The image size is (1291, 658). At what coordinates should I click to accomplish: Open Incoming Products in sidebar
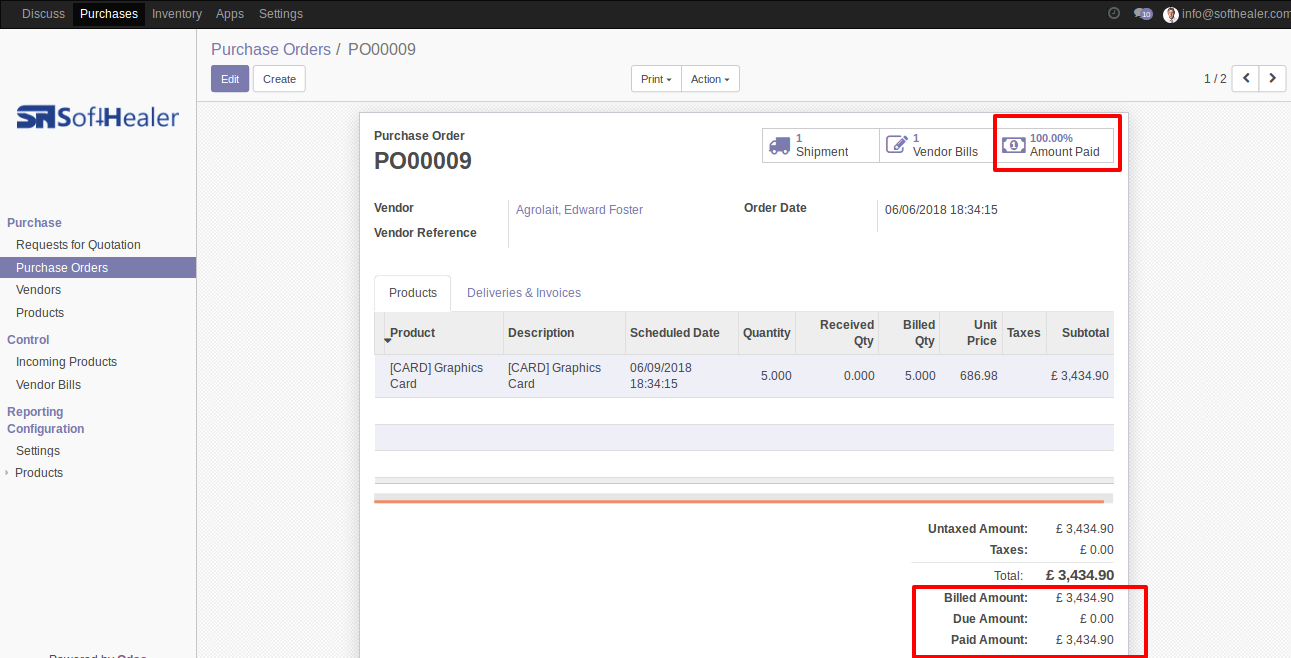coord(66,362)
